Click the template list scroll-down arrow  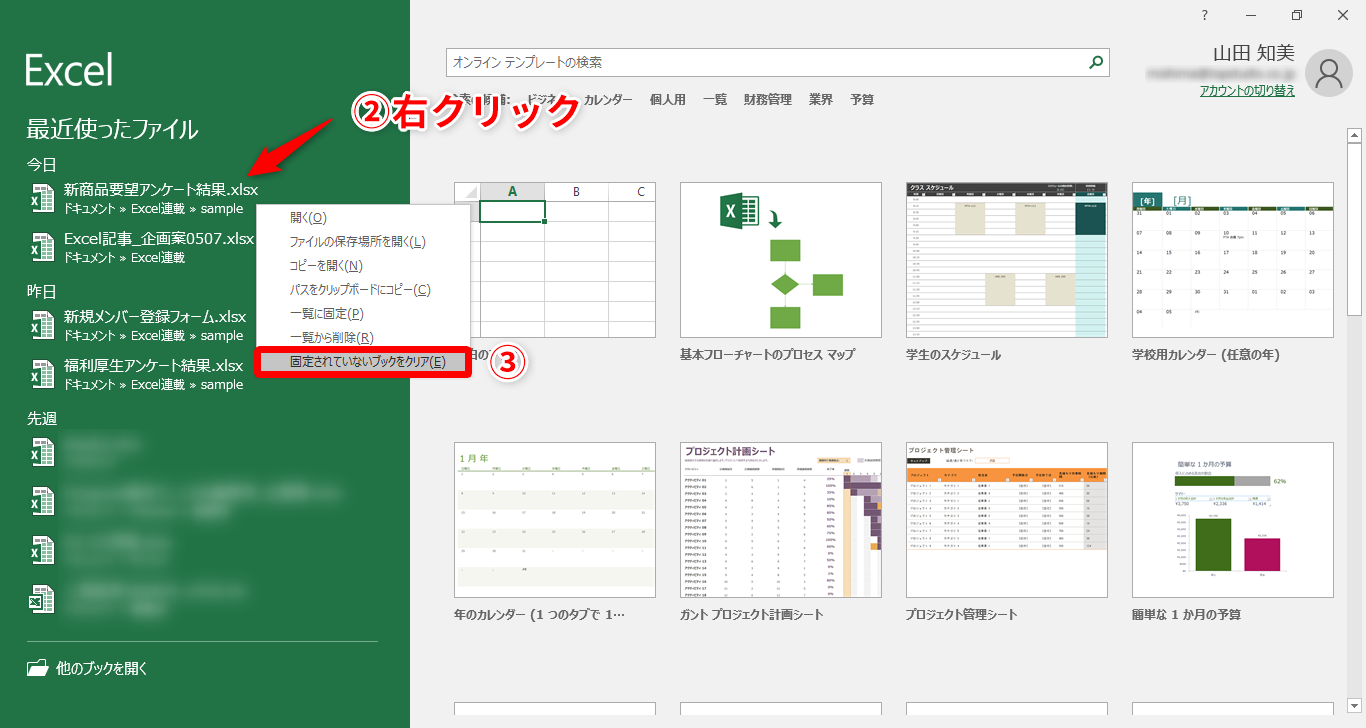pos(1354,704)
